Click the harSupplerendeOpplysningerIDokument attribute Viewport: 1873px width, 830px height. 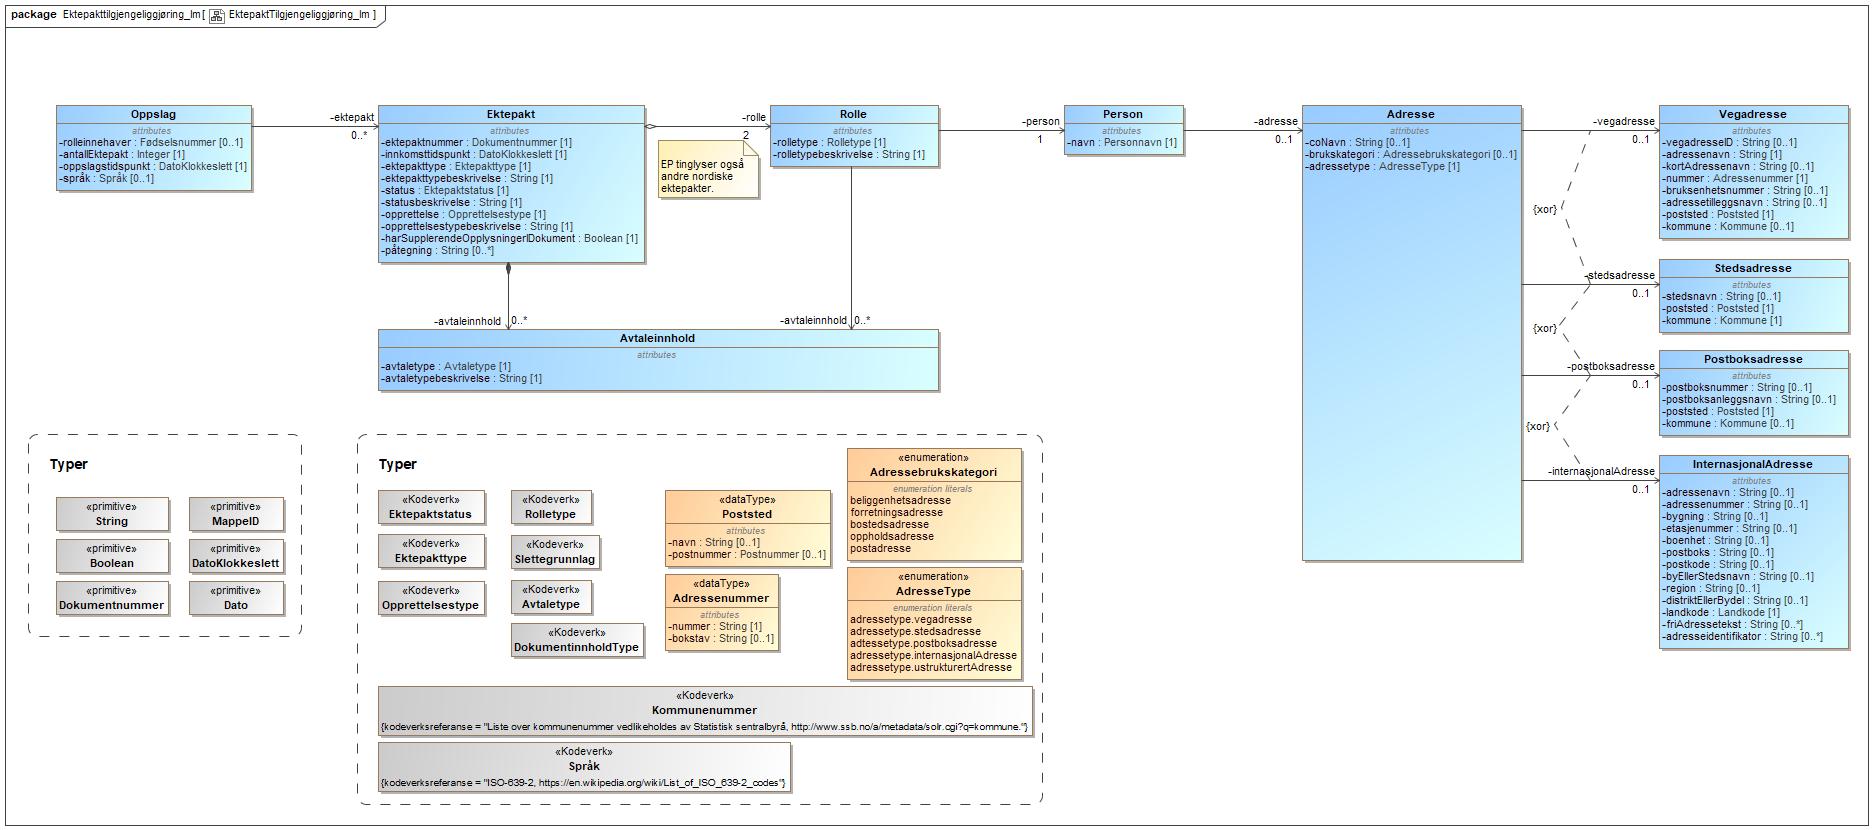pyautogui.click(x=509, y=238)
